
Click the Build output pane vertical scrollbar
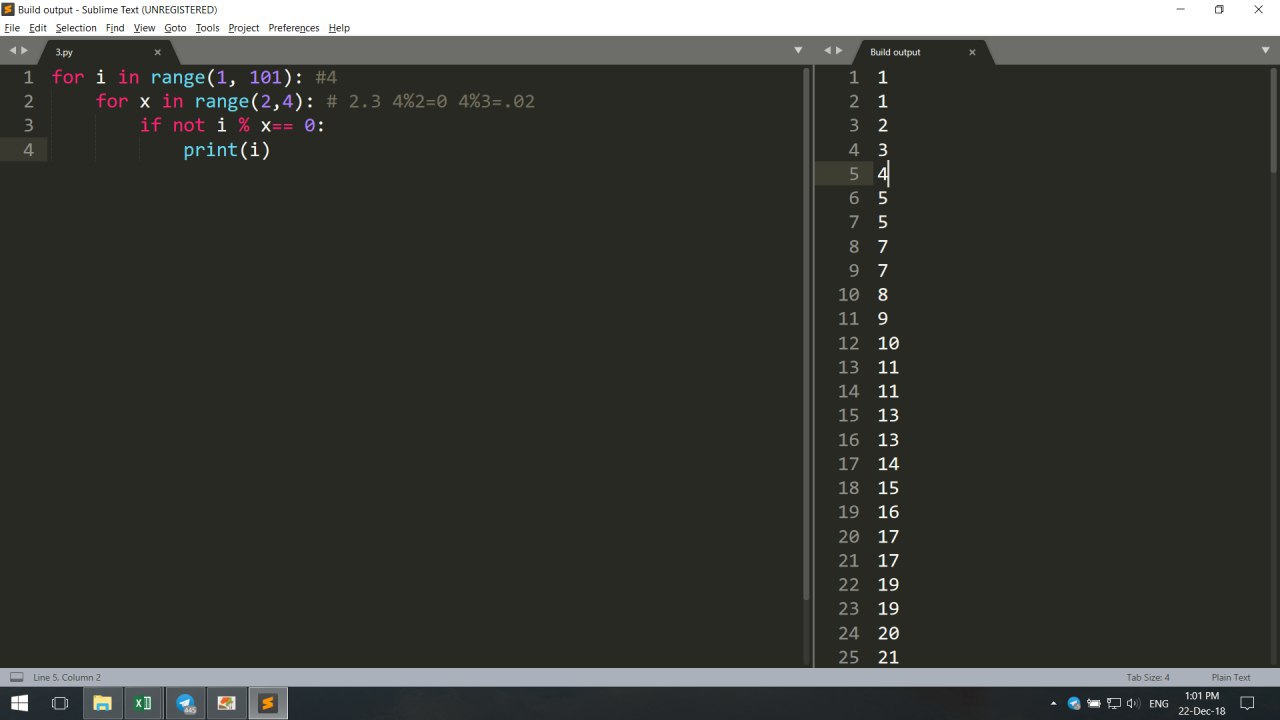click(x=1275, y=120)
